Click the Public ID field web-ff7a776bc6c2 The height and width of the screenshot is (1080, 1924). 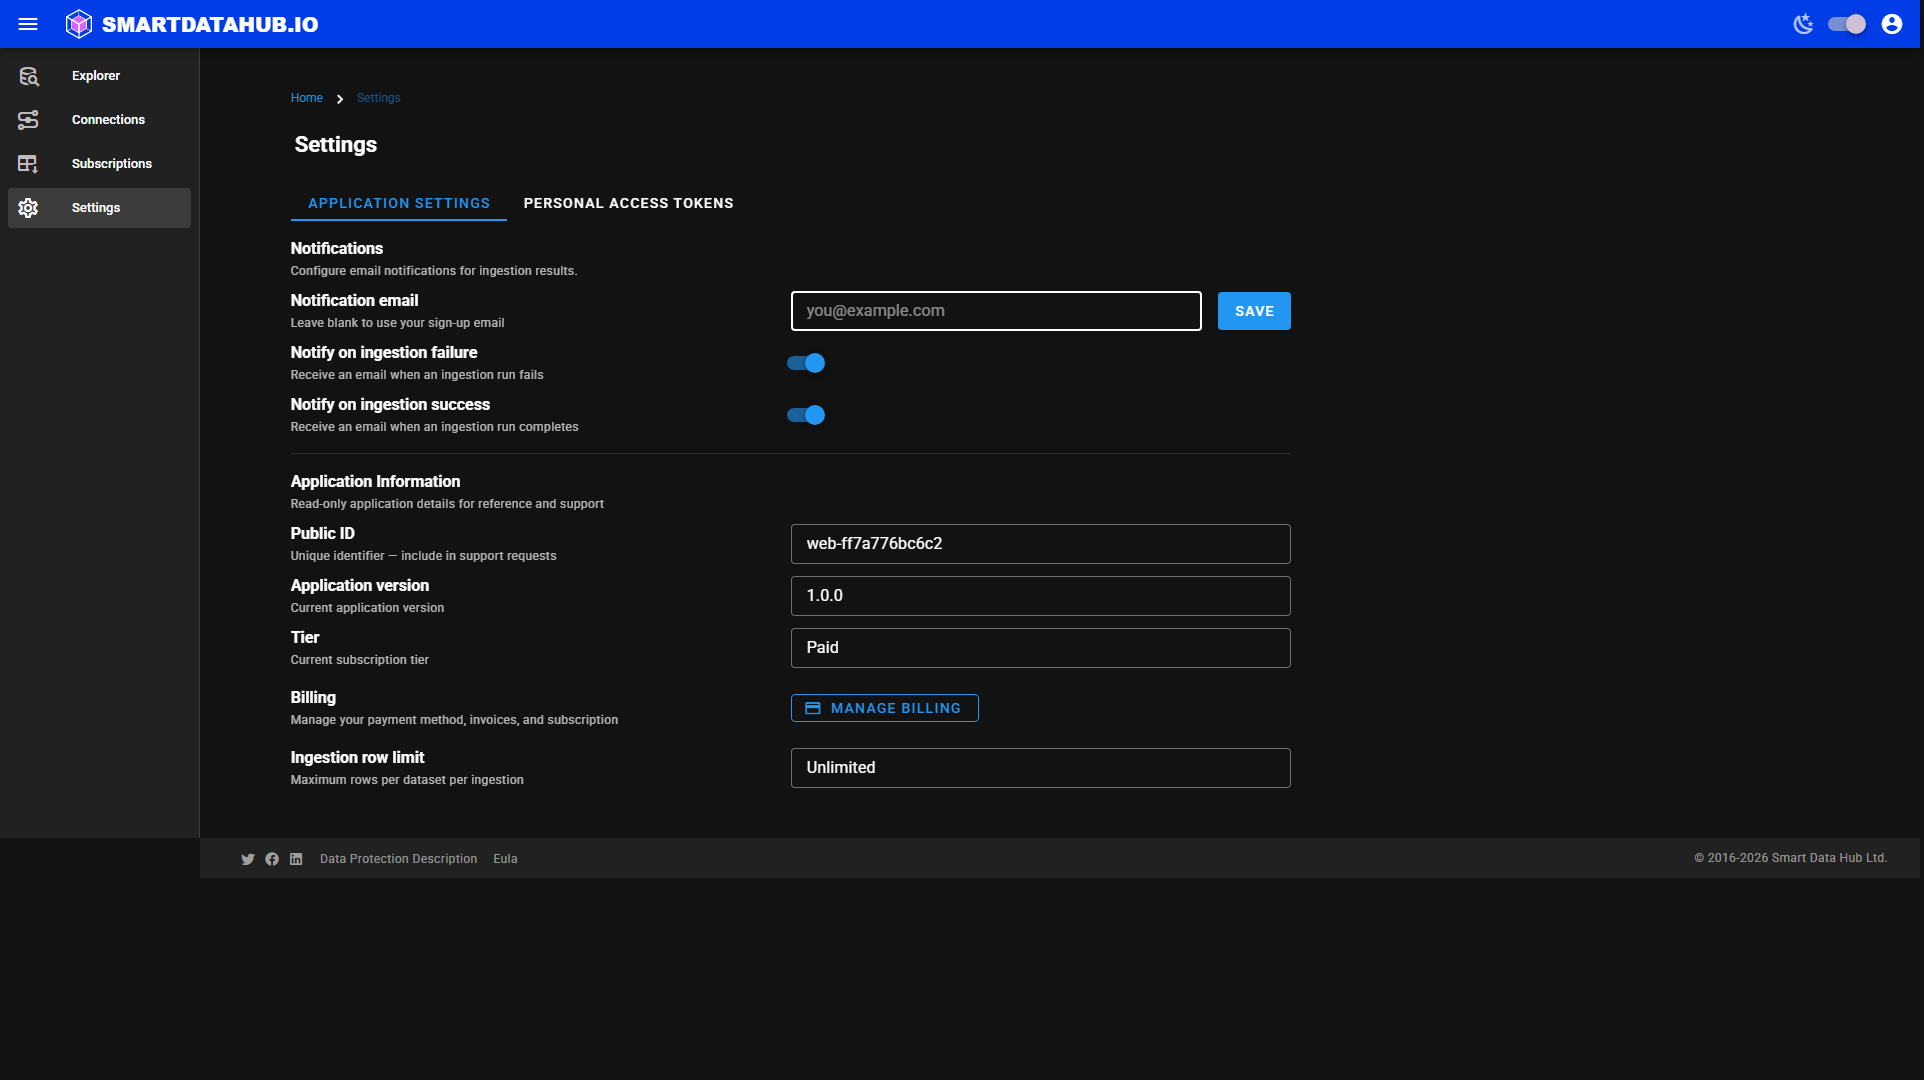[x=1041, y=544]
